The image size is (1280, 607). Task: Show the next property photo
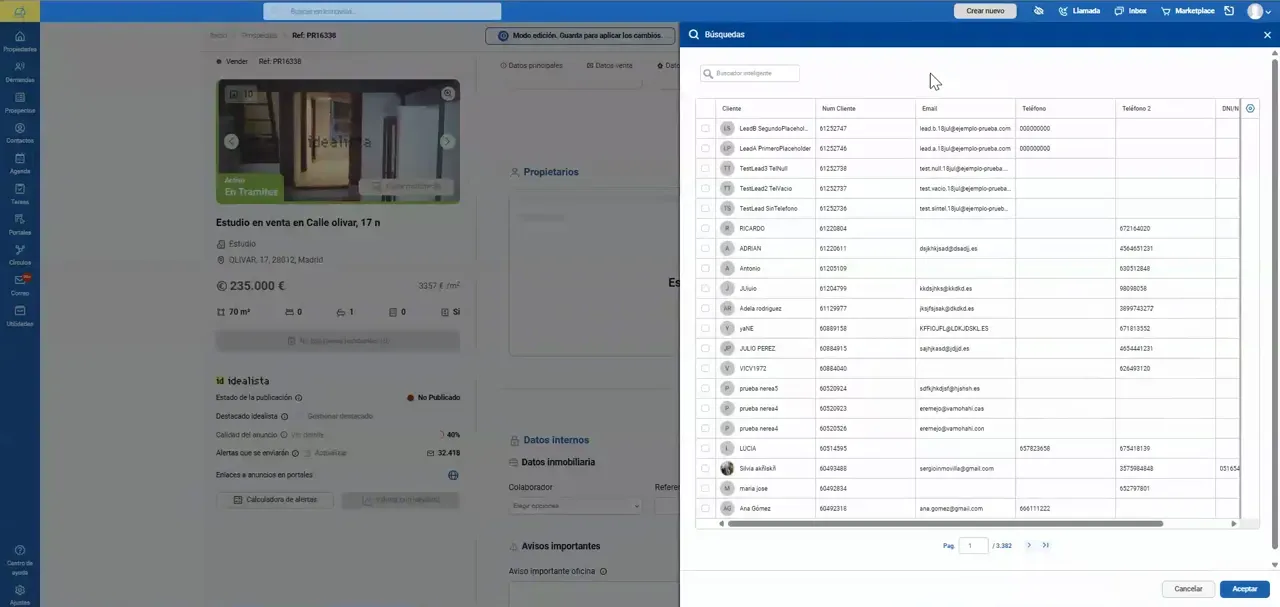pos(447,141)
